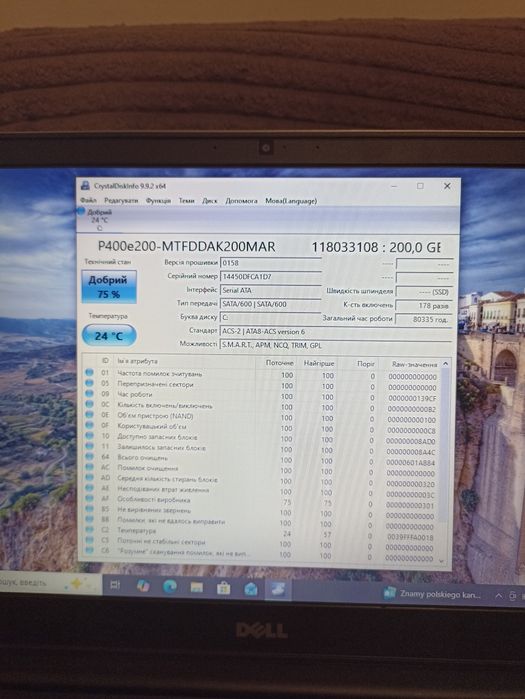The image size is (525, 699).
Task: Click the CrystalDiskInfo title bar app icon
Action: (85, 186)
